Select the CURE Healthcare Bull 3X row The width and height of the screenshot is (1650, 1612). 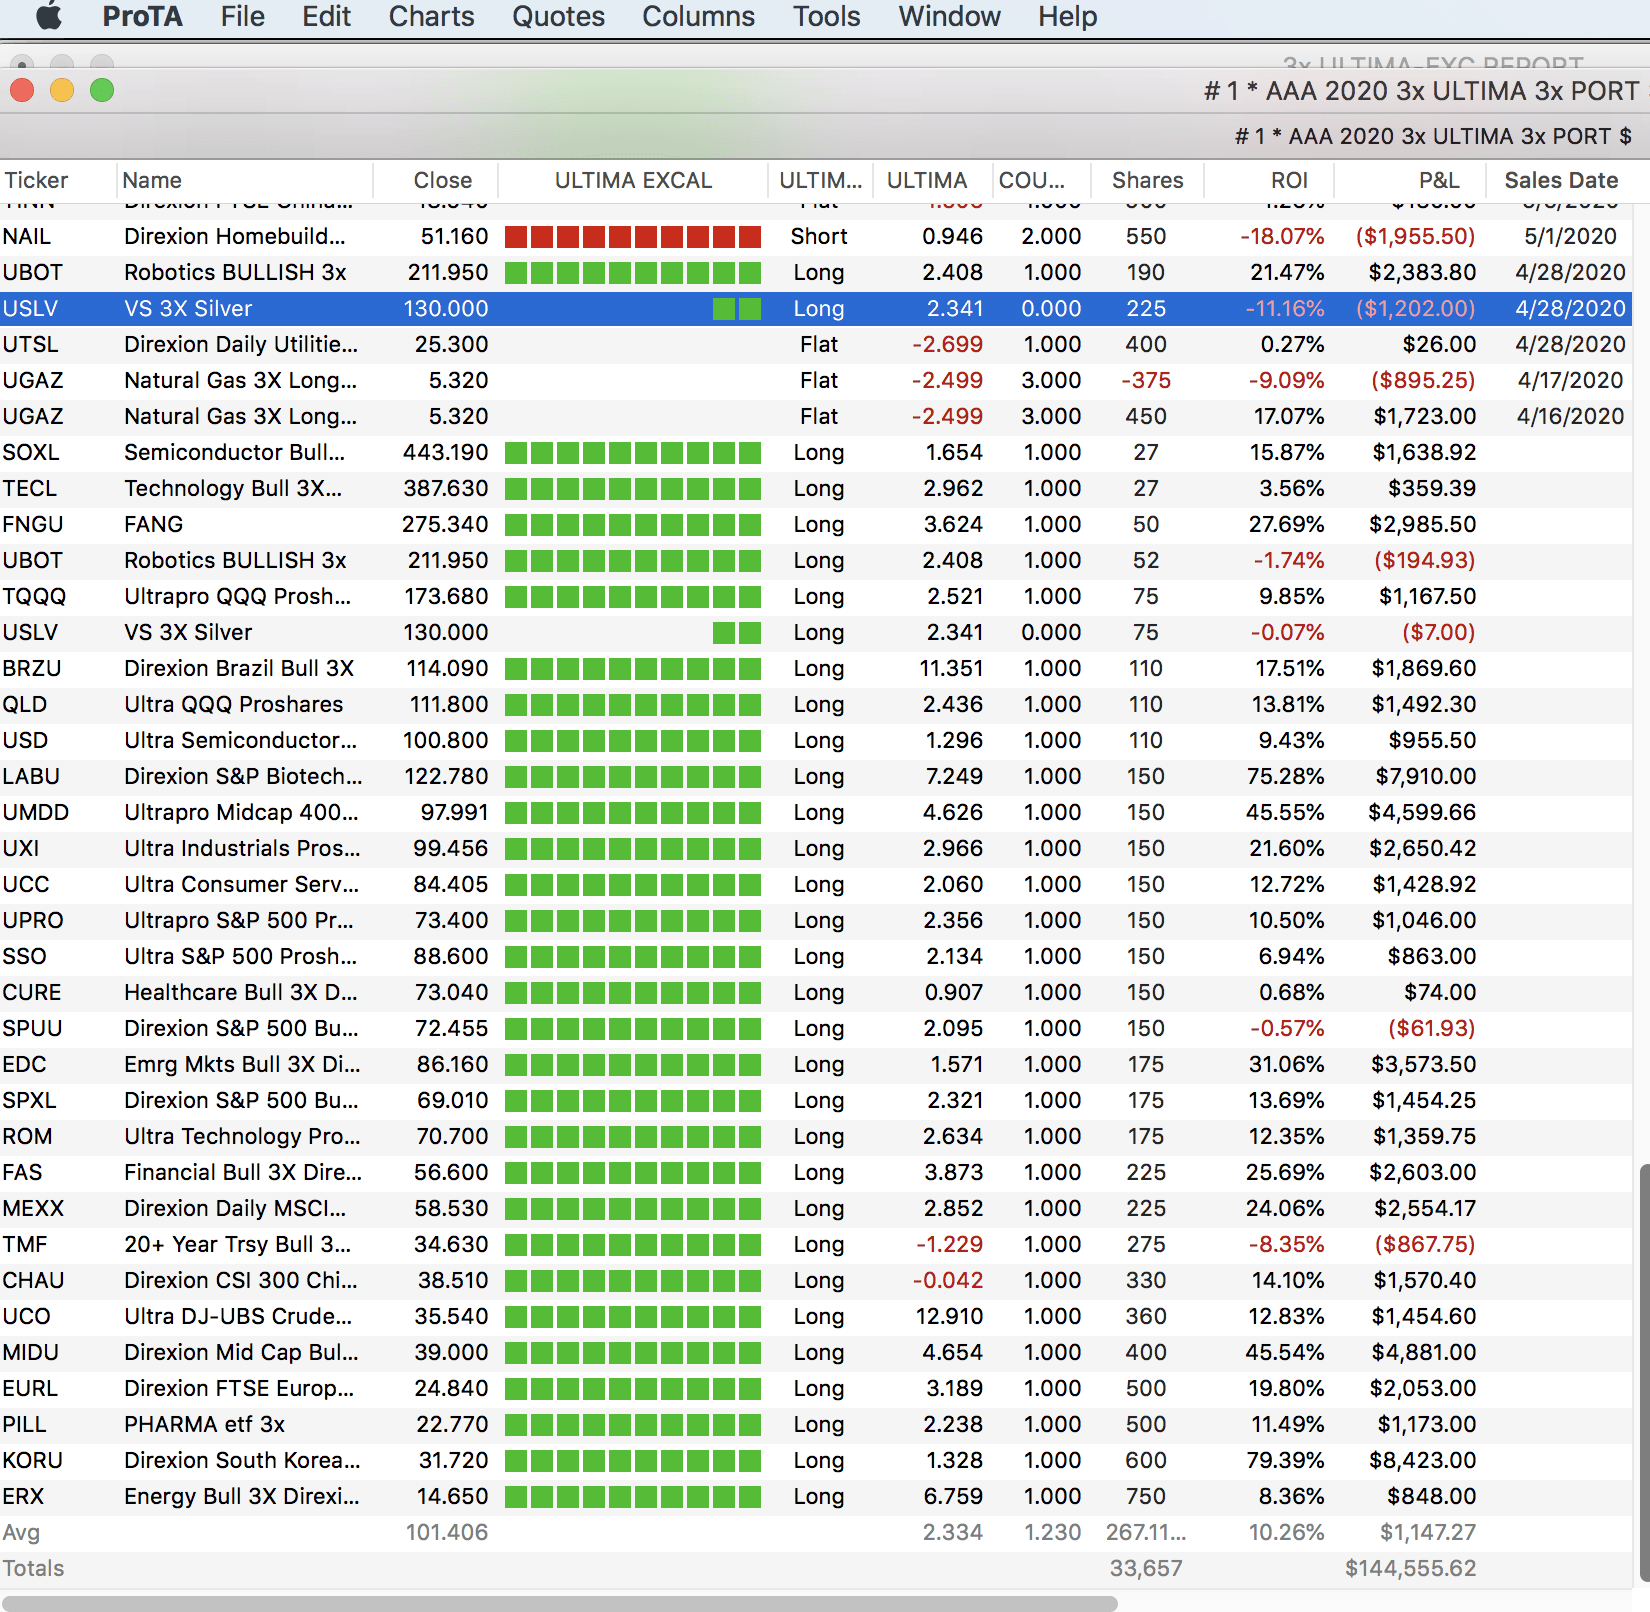816,992
